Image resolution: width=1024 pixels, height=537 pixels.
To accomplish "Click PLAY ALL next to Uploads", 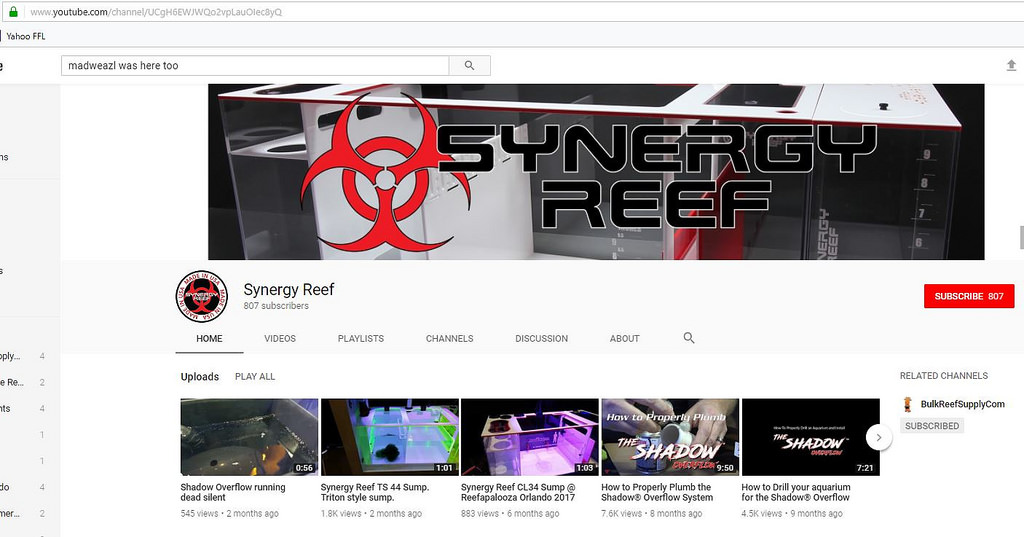I will tap(255, 376).
